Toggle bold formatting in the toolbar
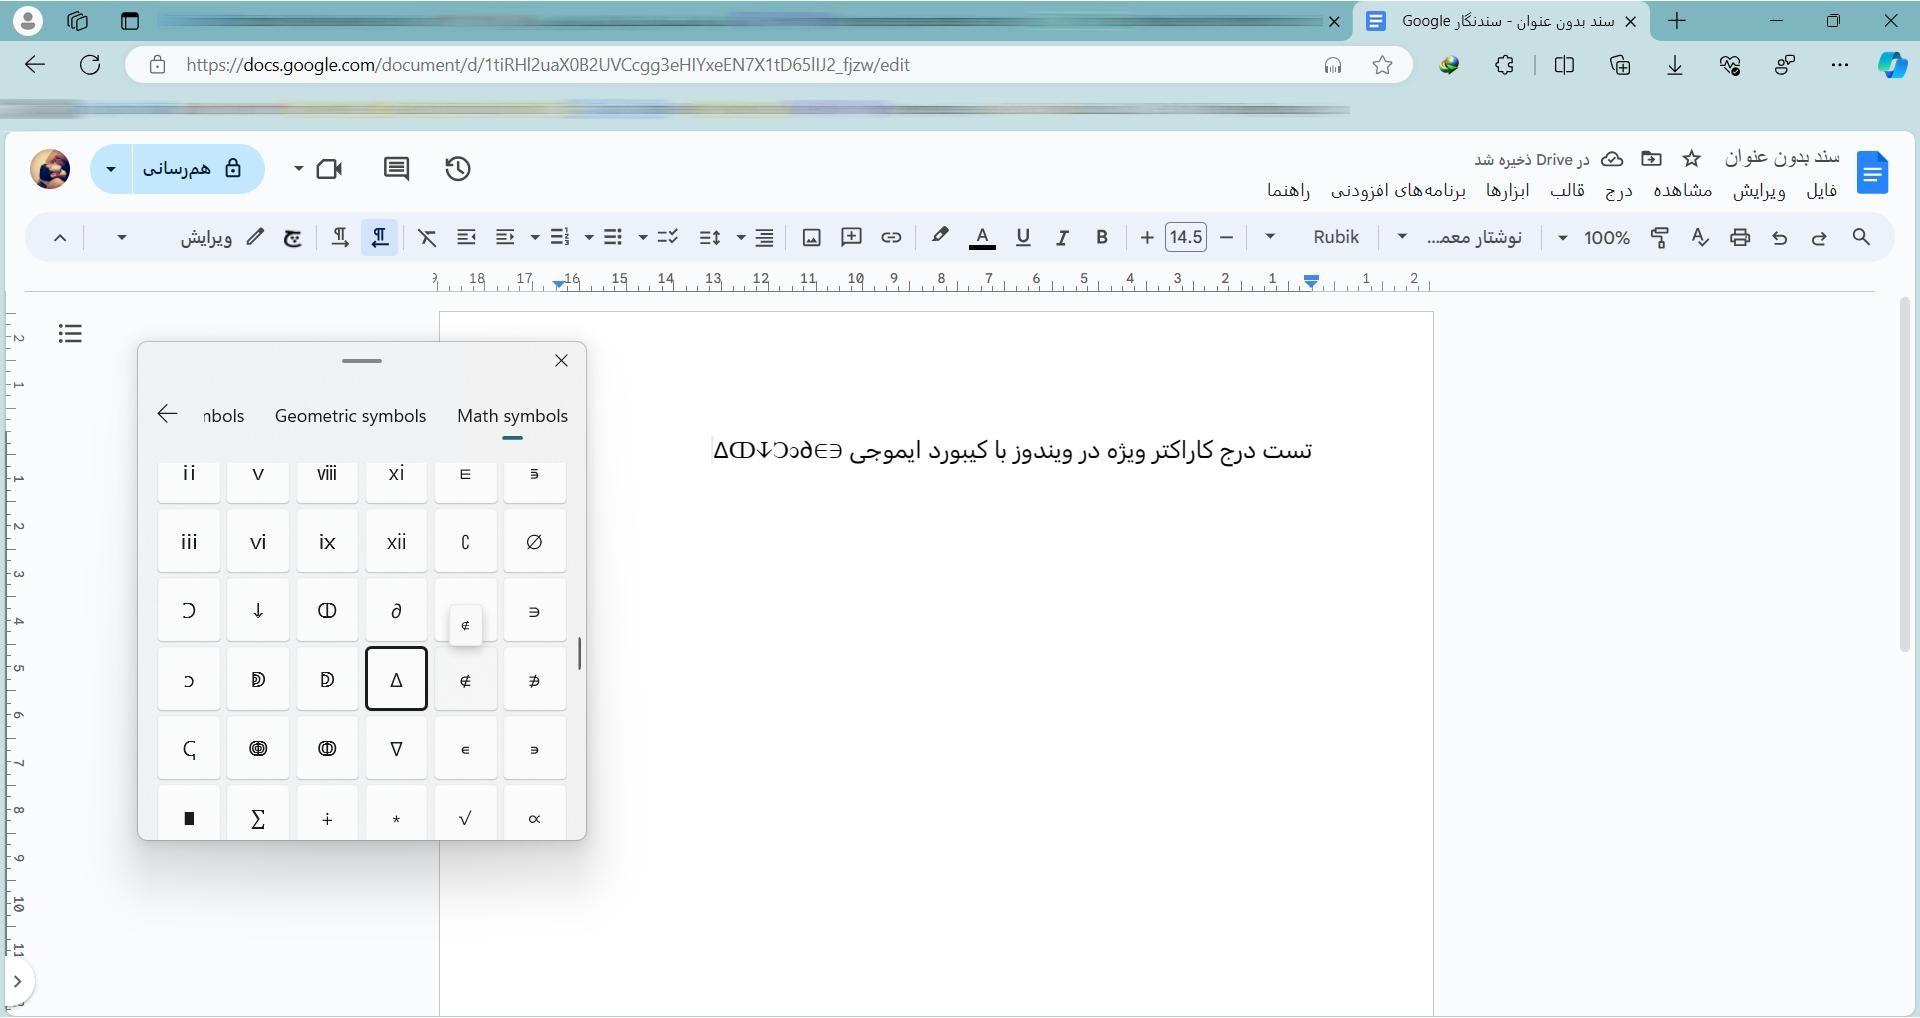Image resolution: width=1920 pixels, height=1018 pixels. tap(1101, 238)
